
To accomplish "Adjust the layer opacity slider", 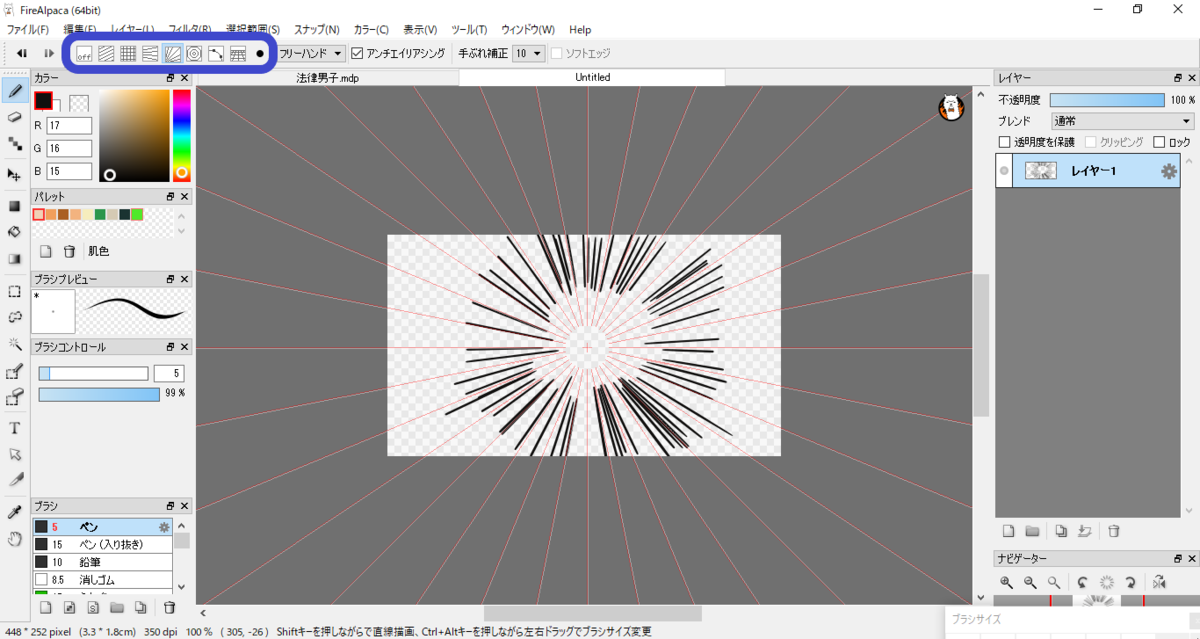I will [1107, 100].
